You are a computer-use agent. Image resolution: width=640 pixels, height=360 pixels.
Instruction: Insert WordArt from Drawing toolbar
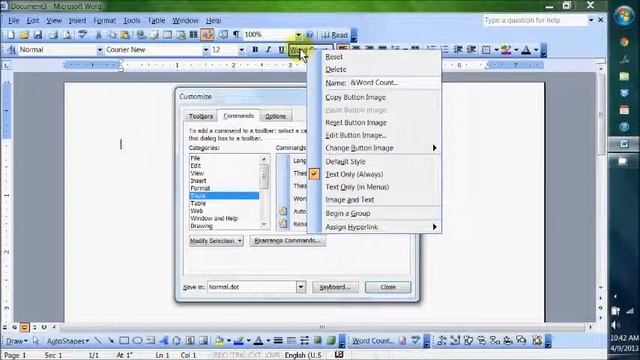tap(164, 340)
